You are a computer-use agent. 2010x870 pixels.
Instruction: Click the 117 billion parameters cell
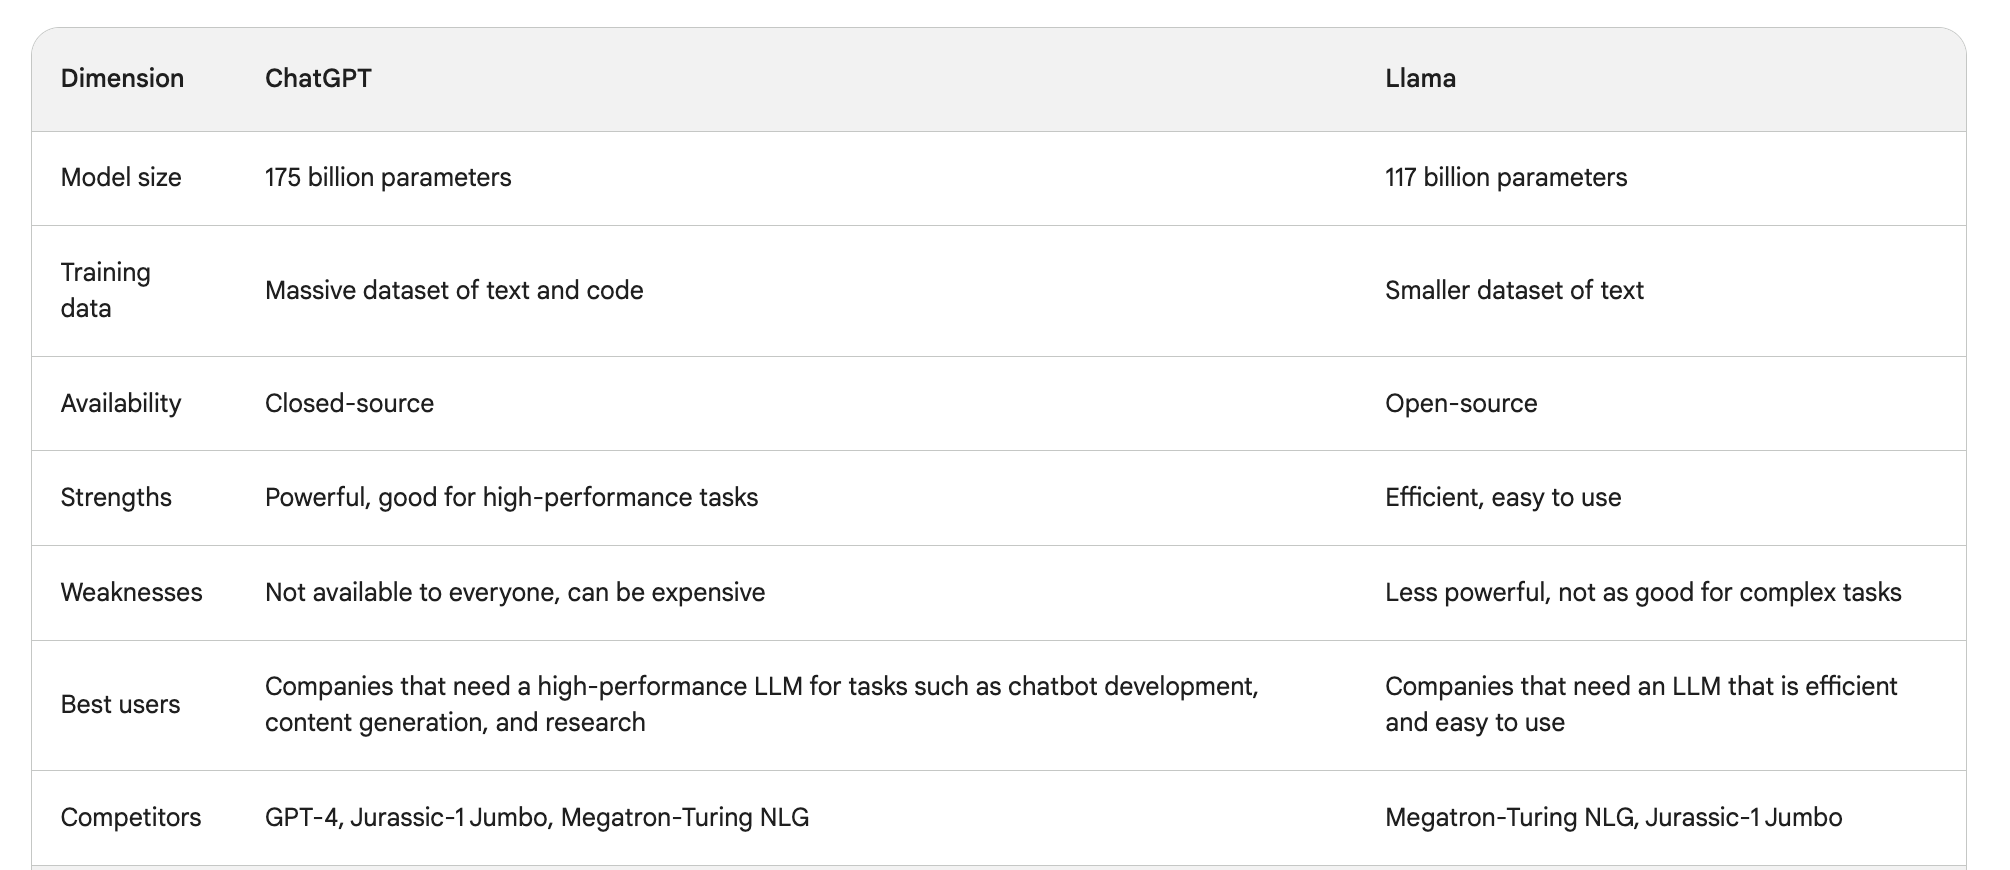[x=1506, y=177]
